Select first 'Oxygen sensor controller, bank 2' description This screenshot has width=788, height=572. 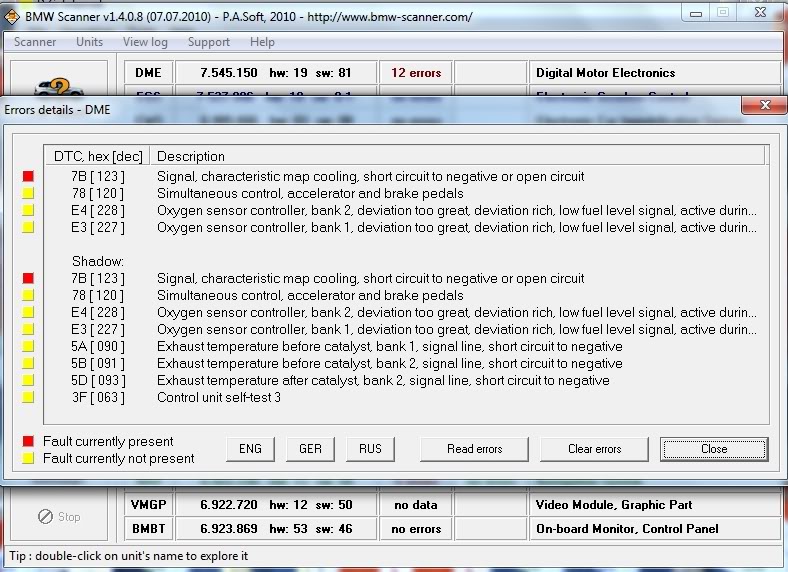point(456,211)
